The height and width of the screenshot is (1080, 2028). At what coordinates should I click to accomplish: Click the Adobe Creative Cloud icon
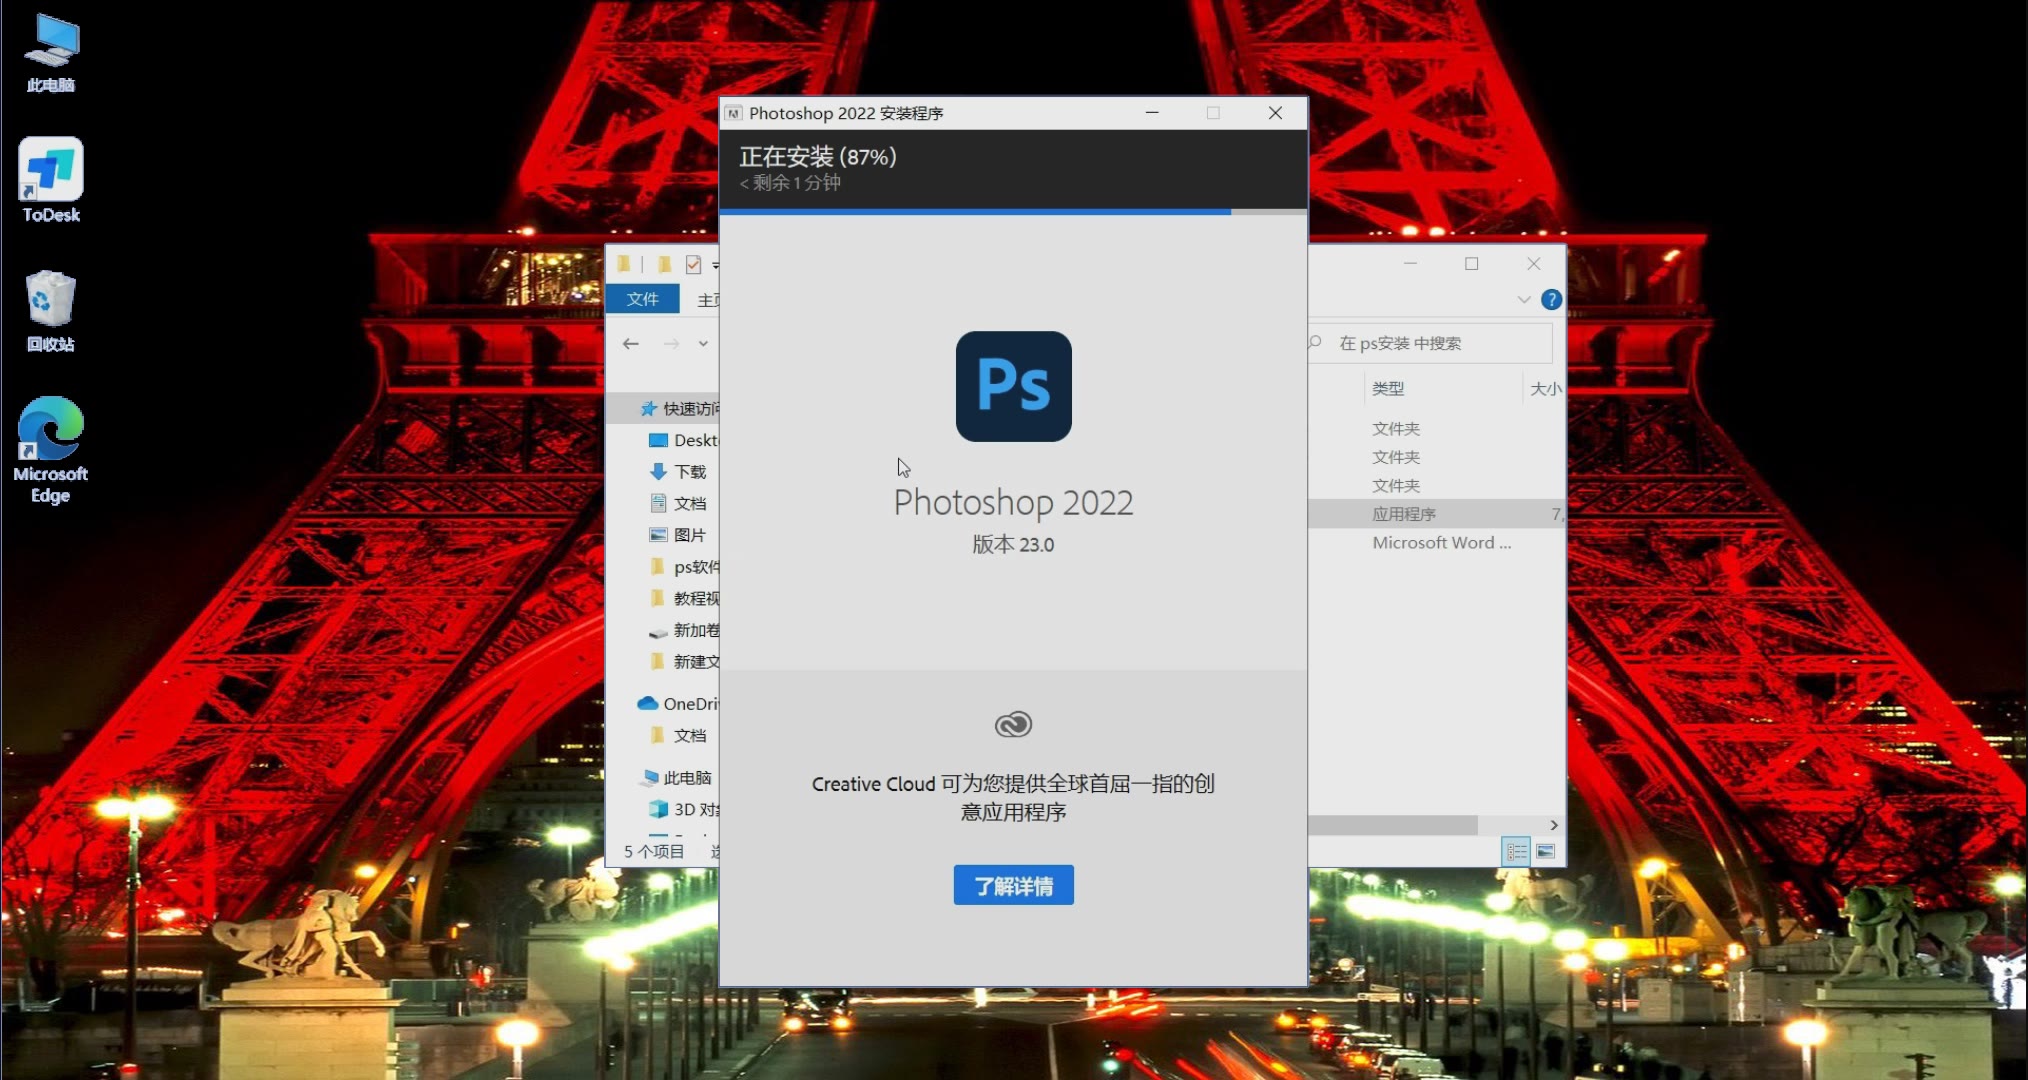[x=1013, y=724]
